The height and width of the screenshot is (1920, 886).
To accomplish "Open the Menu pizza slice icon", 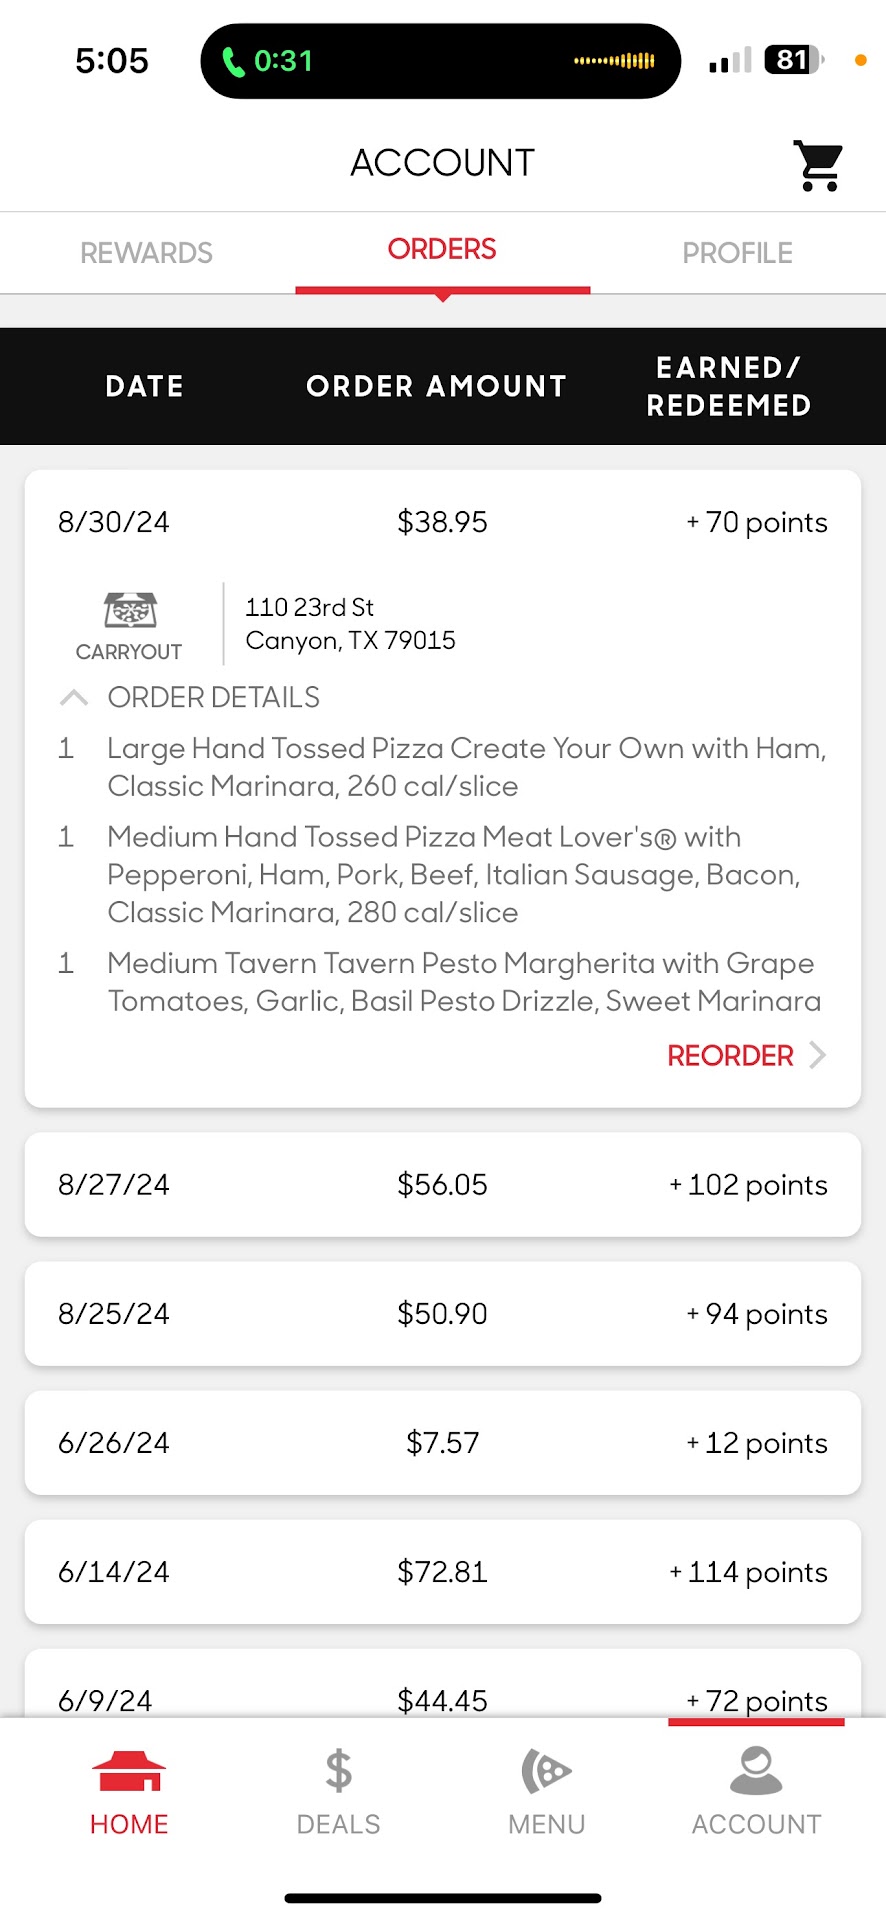I will (546, 1771).
